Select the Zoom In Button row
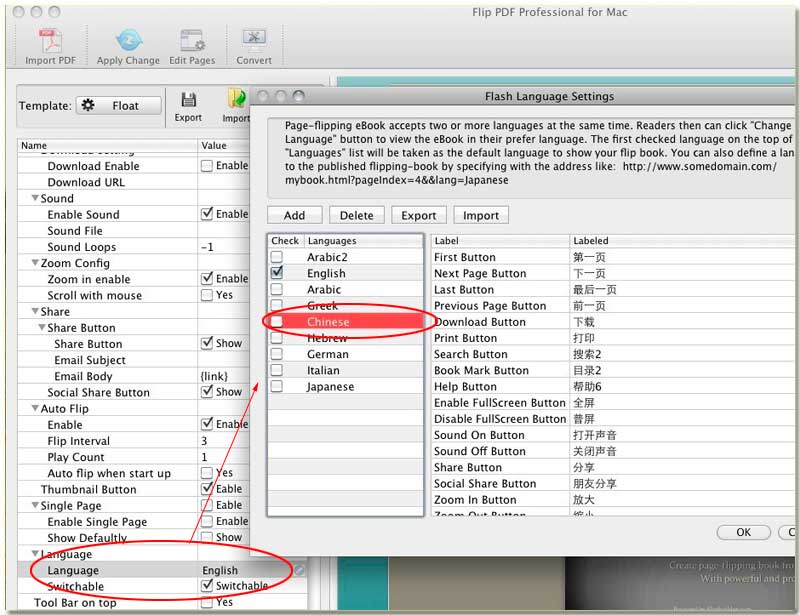Screen dimensions: 800x615 (615, 500)
